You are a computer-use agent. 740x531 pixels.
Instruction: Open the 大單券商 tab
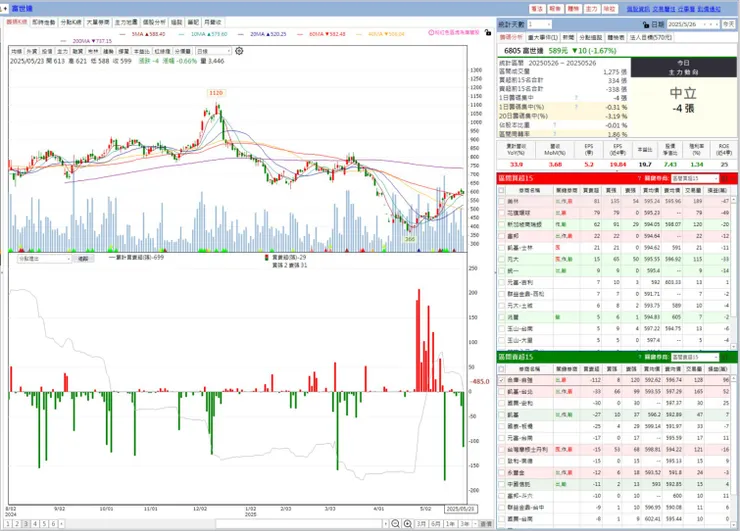[98, 22]
